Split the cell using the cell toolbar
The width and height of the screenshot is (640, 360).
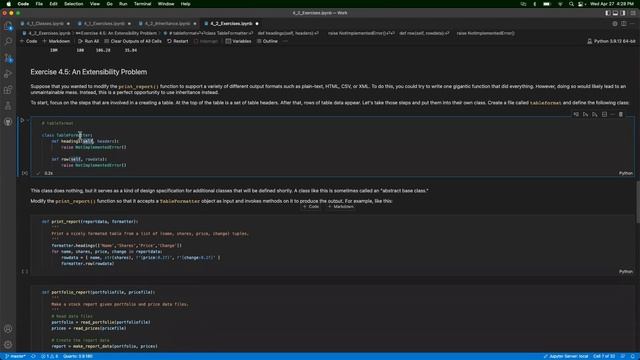tap(604, 115)
